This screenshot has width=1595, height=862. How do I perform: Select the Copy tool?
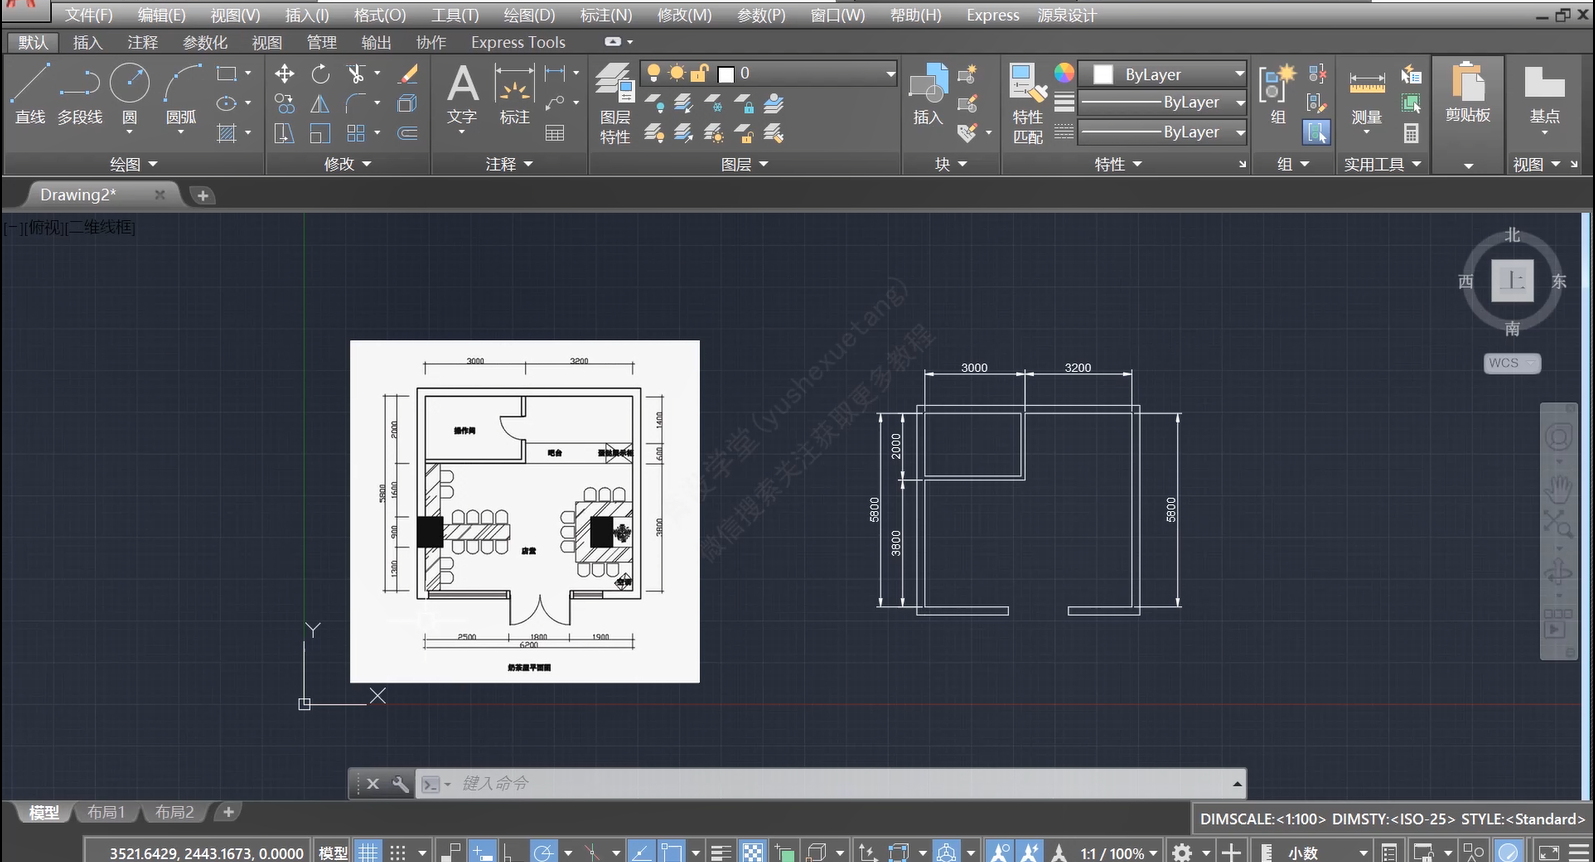(x=285, y=104)
